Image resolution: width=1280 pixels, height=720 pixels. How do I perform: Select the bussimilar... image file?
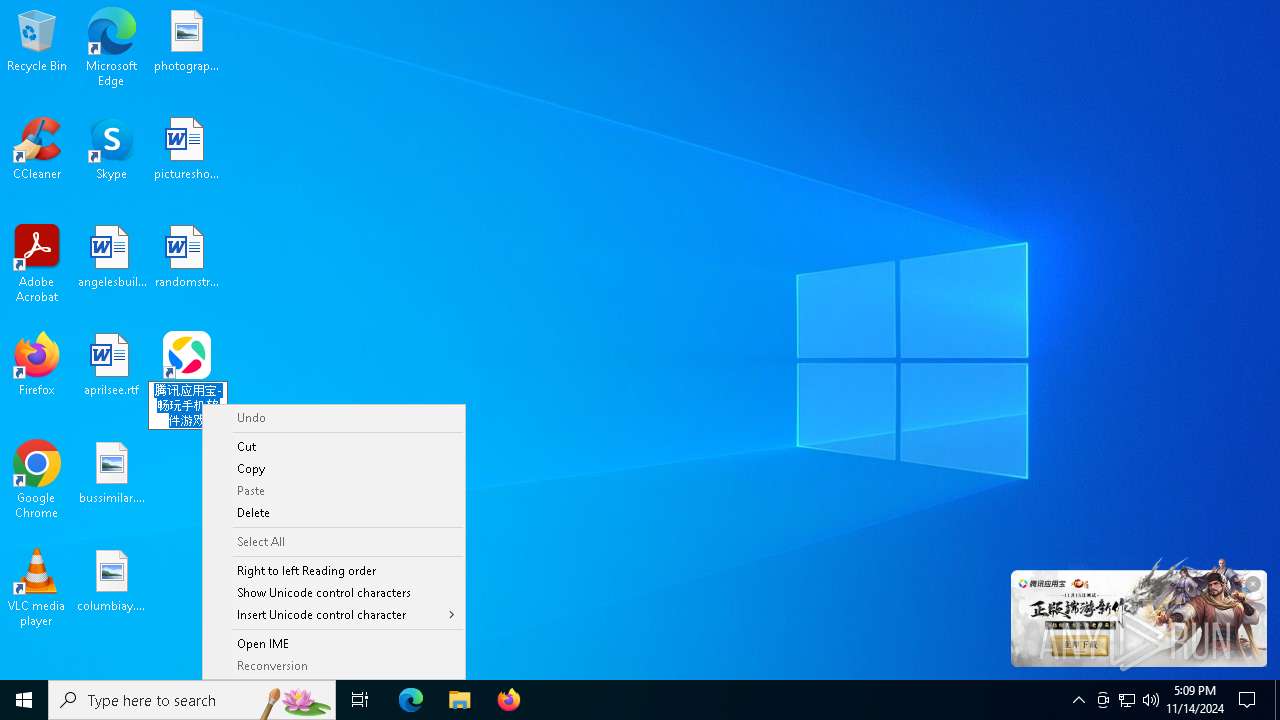coord(111,473)
